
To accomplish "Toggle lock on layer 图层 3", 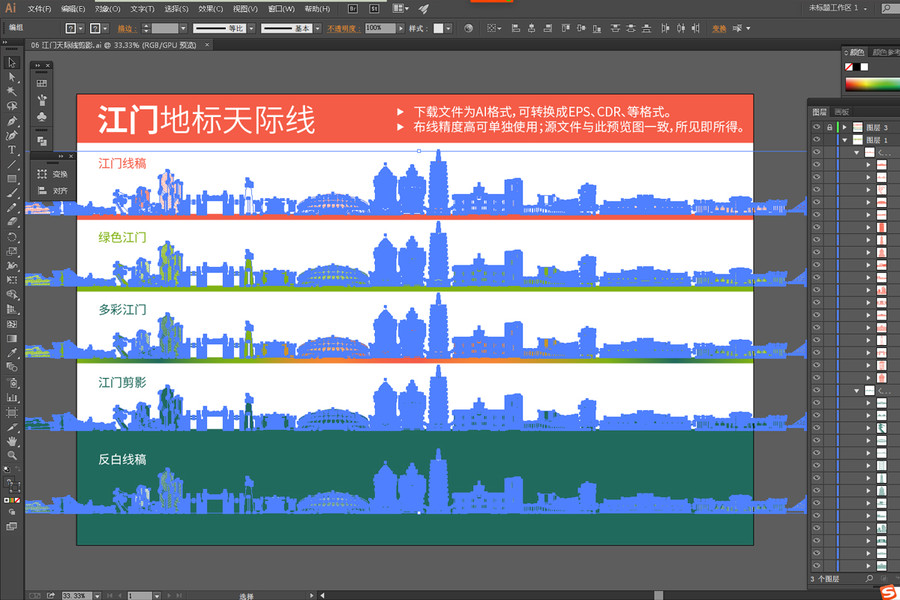I will (x=829, y=127).
